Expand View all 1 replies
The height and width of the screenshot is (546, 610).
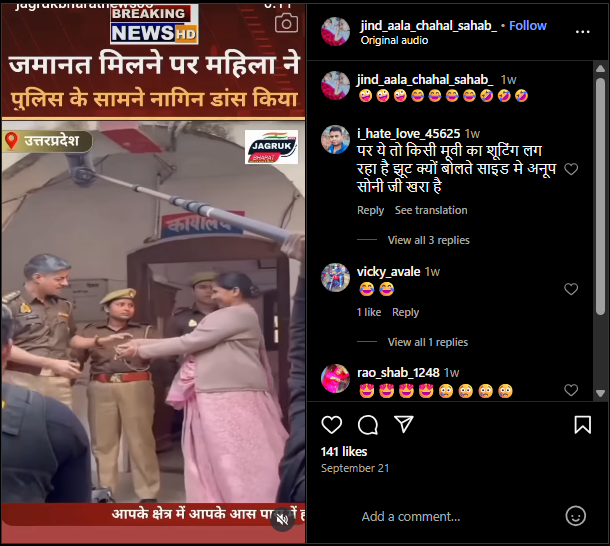pyautogui.click(x=428, y=342)
